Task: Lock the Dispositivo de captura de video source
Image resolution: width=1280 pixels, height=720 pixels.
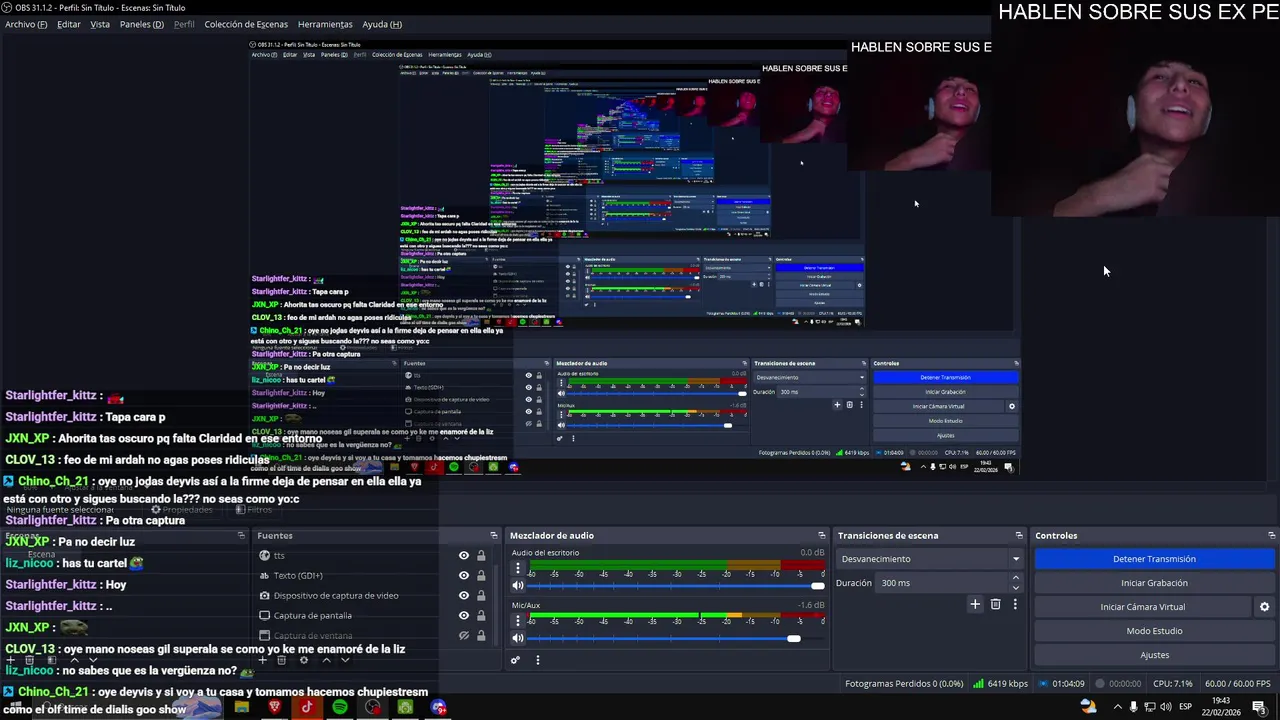Action: (481, 596)
